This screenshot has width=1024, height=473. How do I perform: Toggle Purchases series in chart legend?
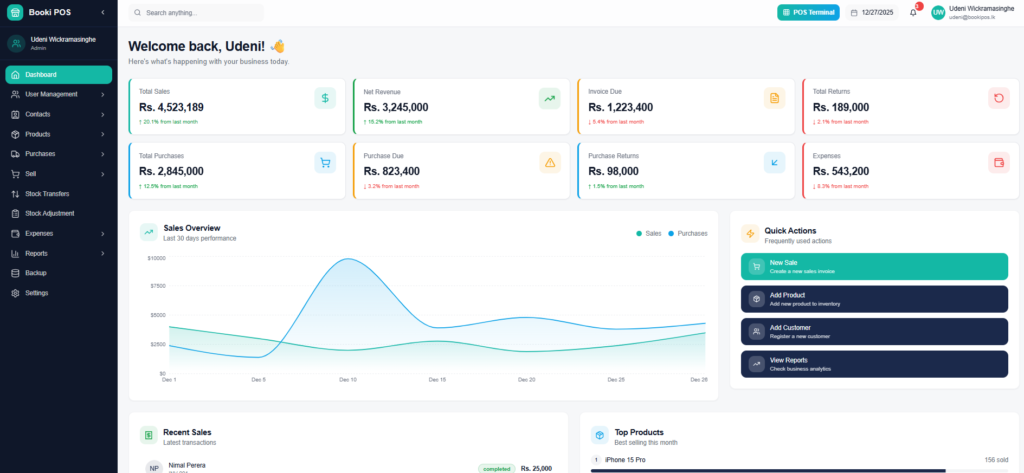(x=687, y=233)
